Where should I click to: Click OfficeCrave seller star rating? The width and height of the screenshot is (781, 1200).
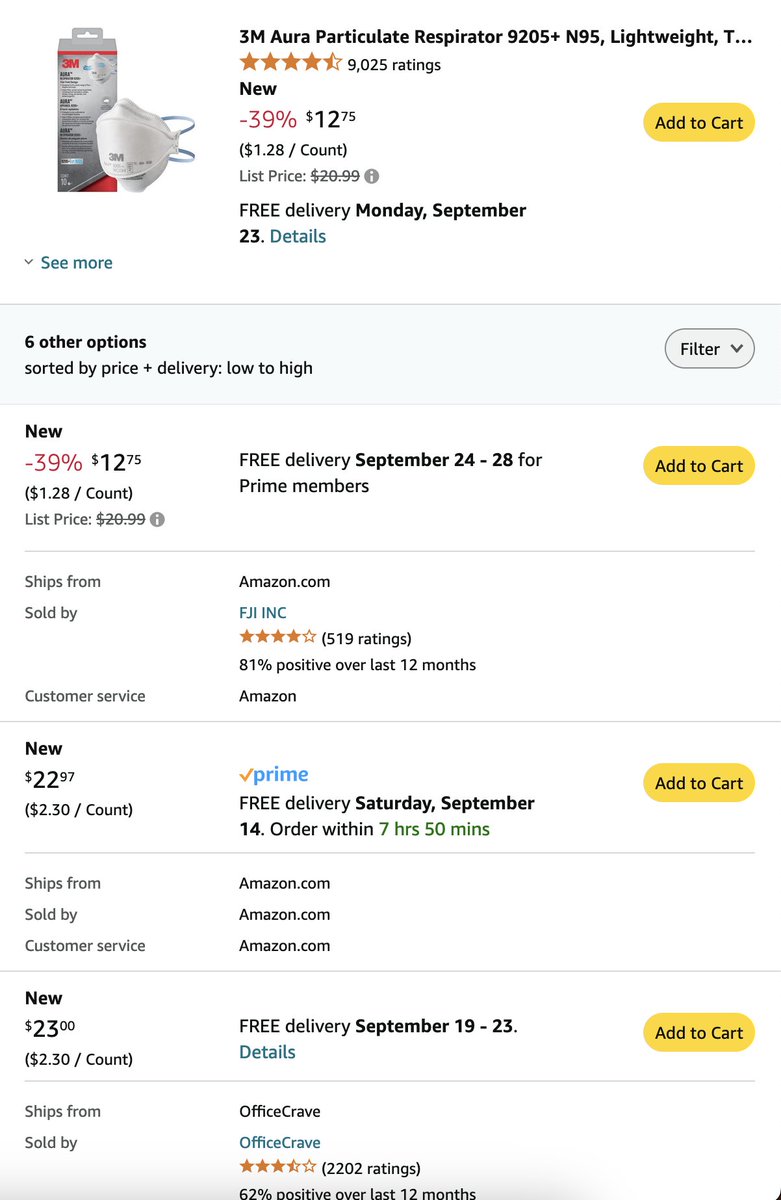[x=278, y=1167]
